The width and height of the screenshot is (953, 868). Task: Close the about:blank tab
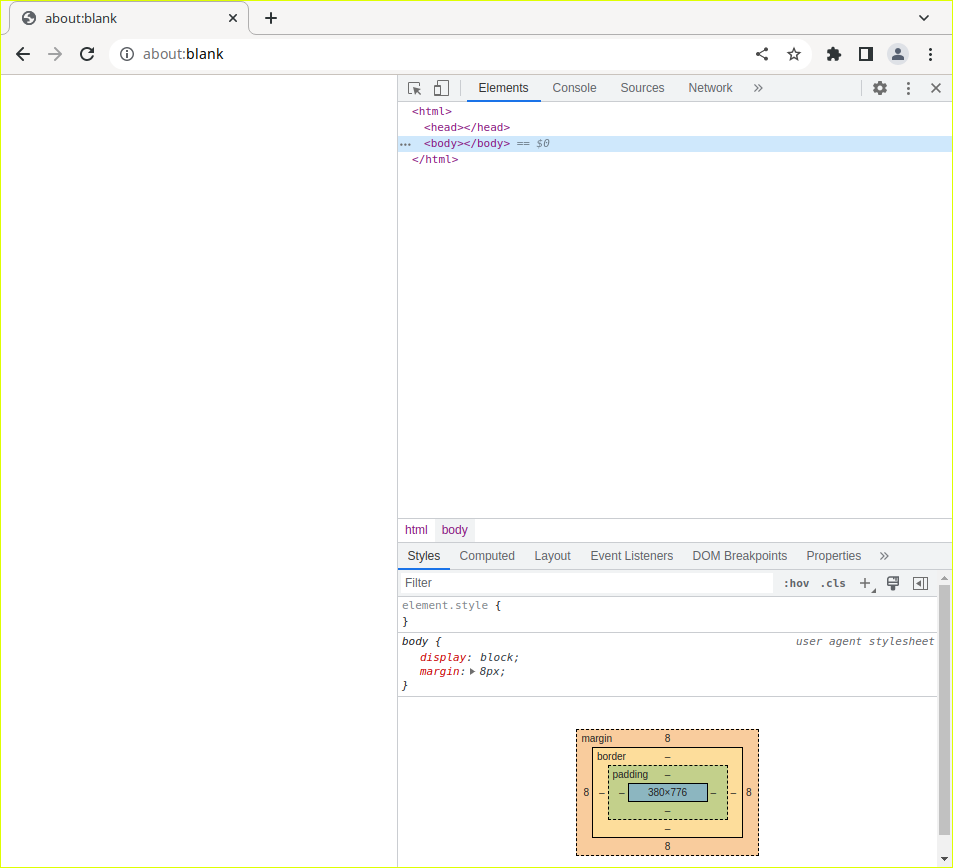tap(233, 18)
